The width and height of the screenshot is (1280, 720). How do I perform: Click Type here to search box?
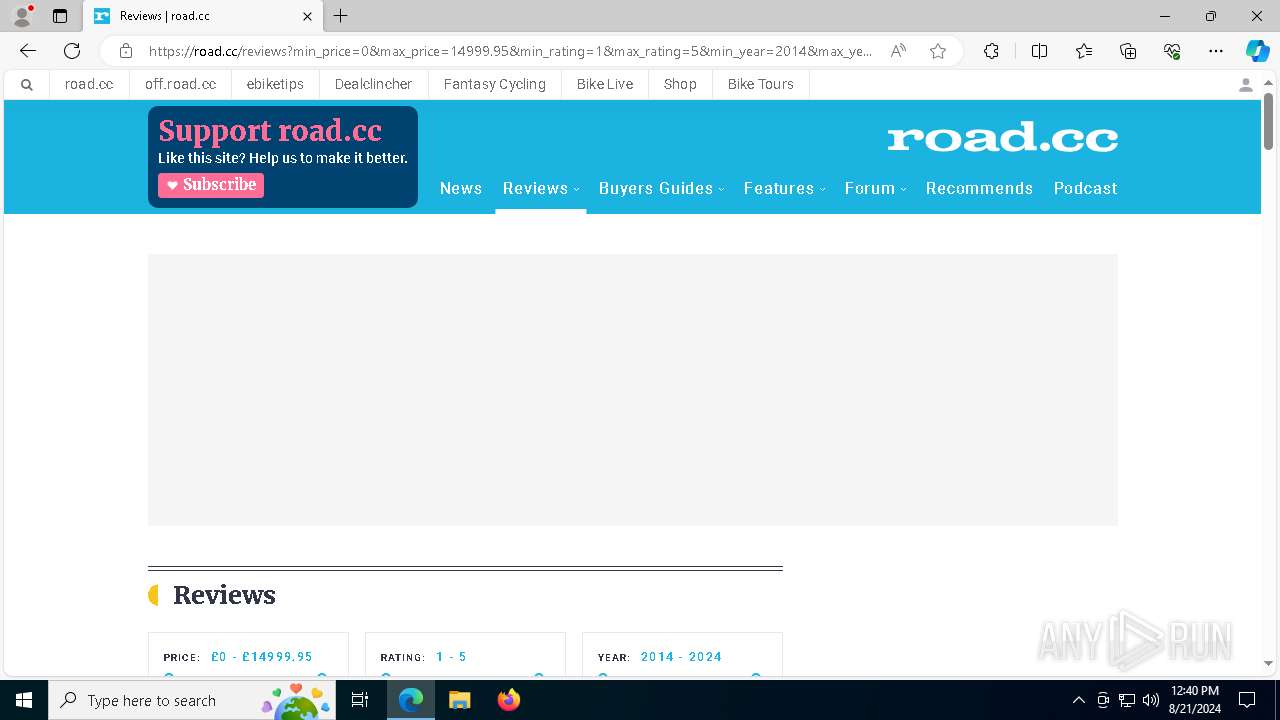[x=190, y=700]
